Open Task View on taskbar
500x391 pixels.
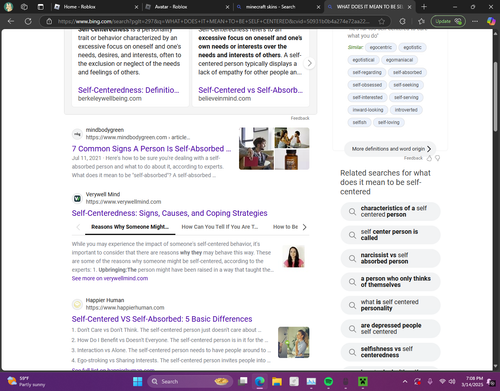click(x=243, y=381)
